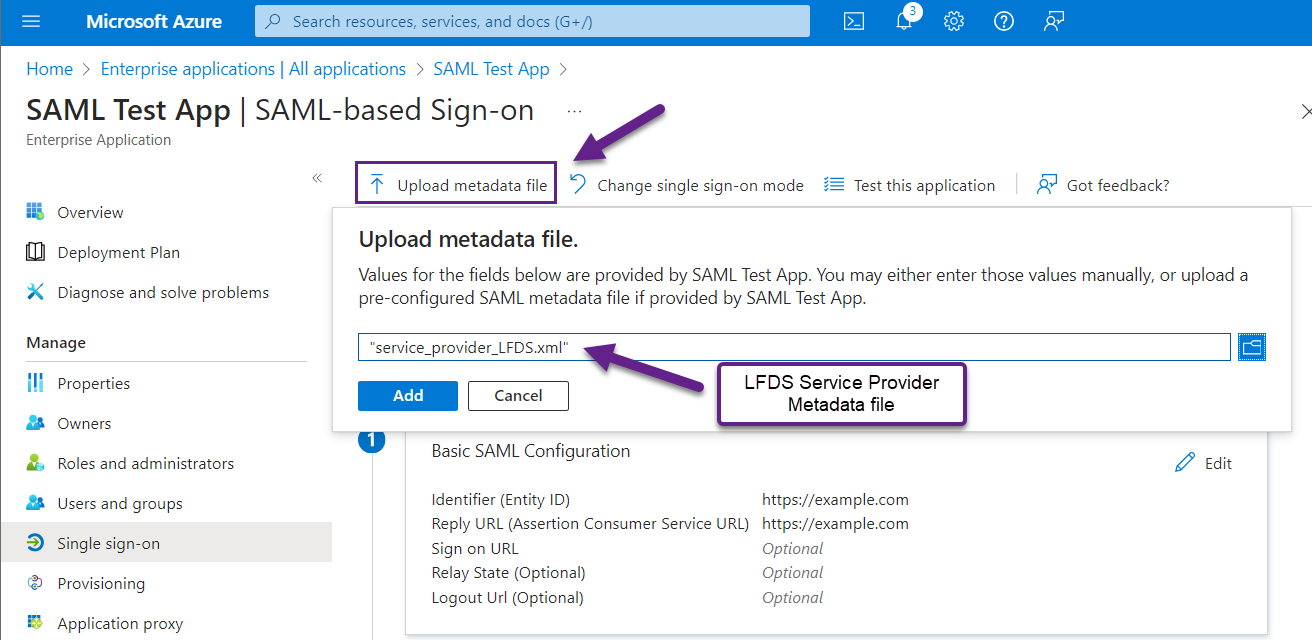Click the Users and groups icon
This screenshot has width=1312, height=640.
pos(35,503)
